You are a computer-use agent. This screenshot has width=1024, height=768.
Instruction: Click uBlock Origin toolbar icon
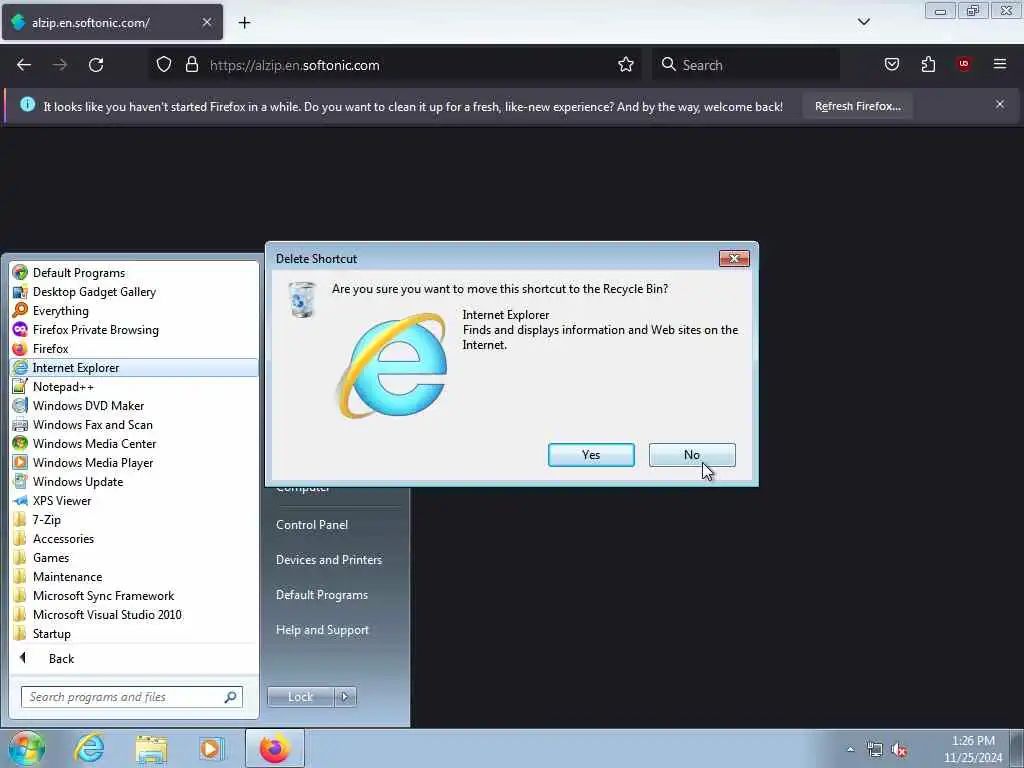964,65
